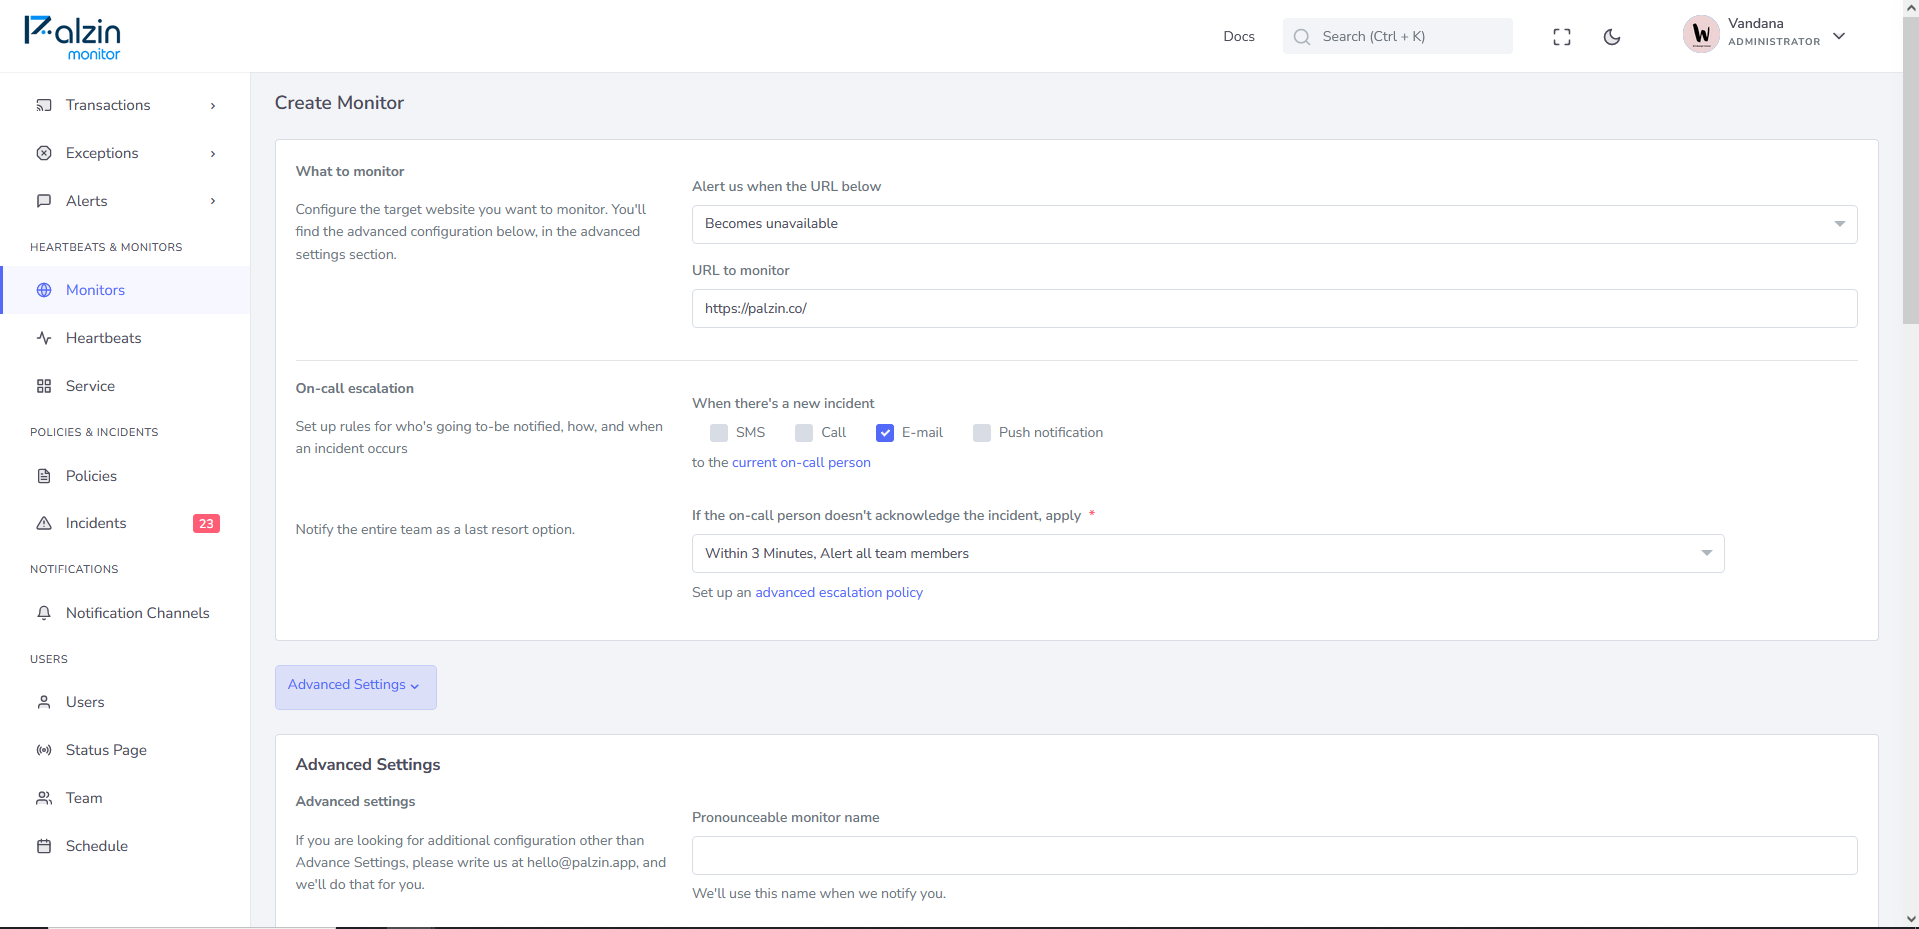
Task: Open the Policies menu item
Action: pos(125,476)
